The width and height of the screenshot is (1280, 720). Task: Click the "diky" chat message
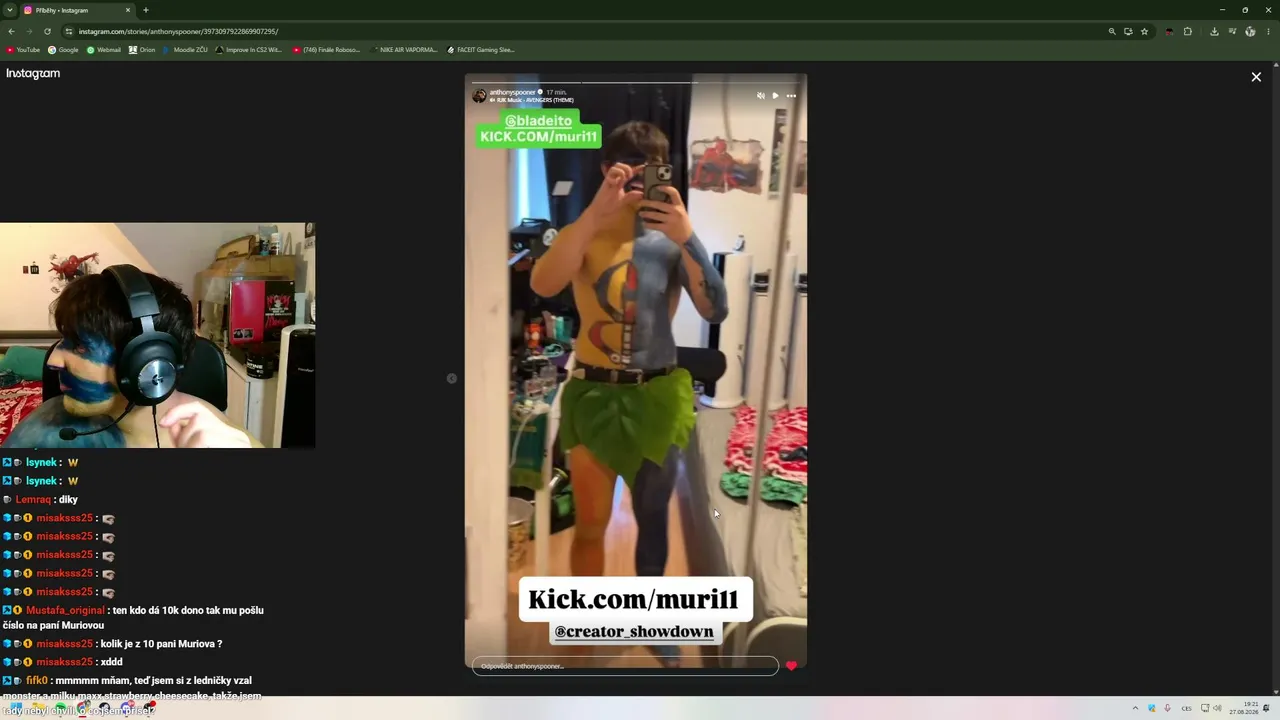pos(68,499)
